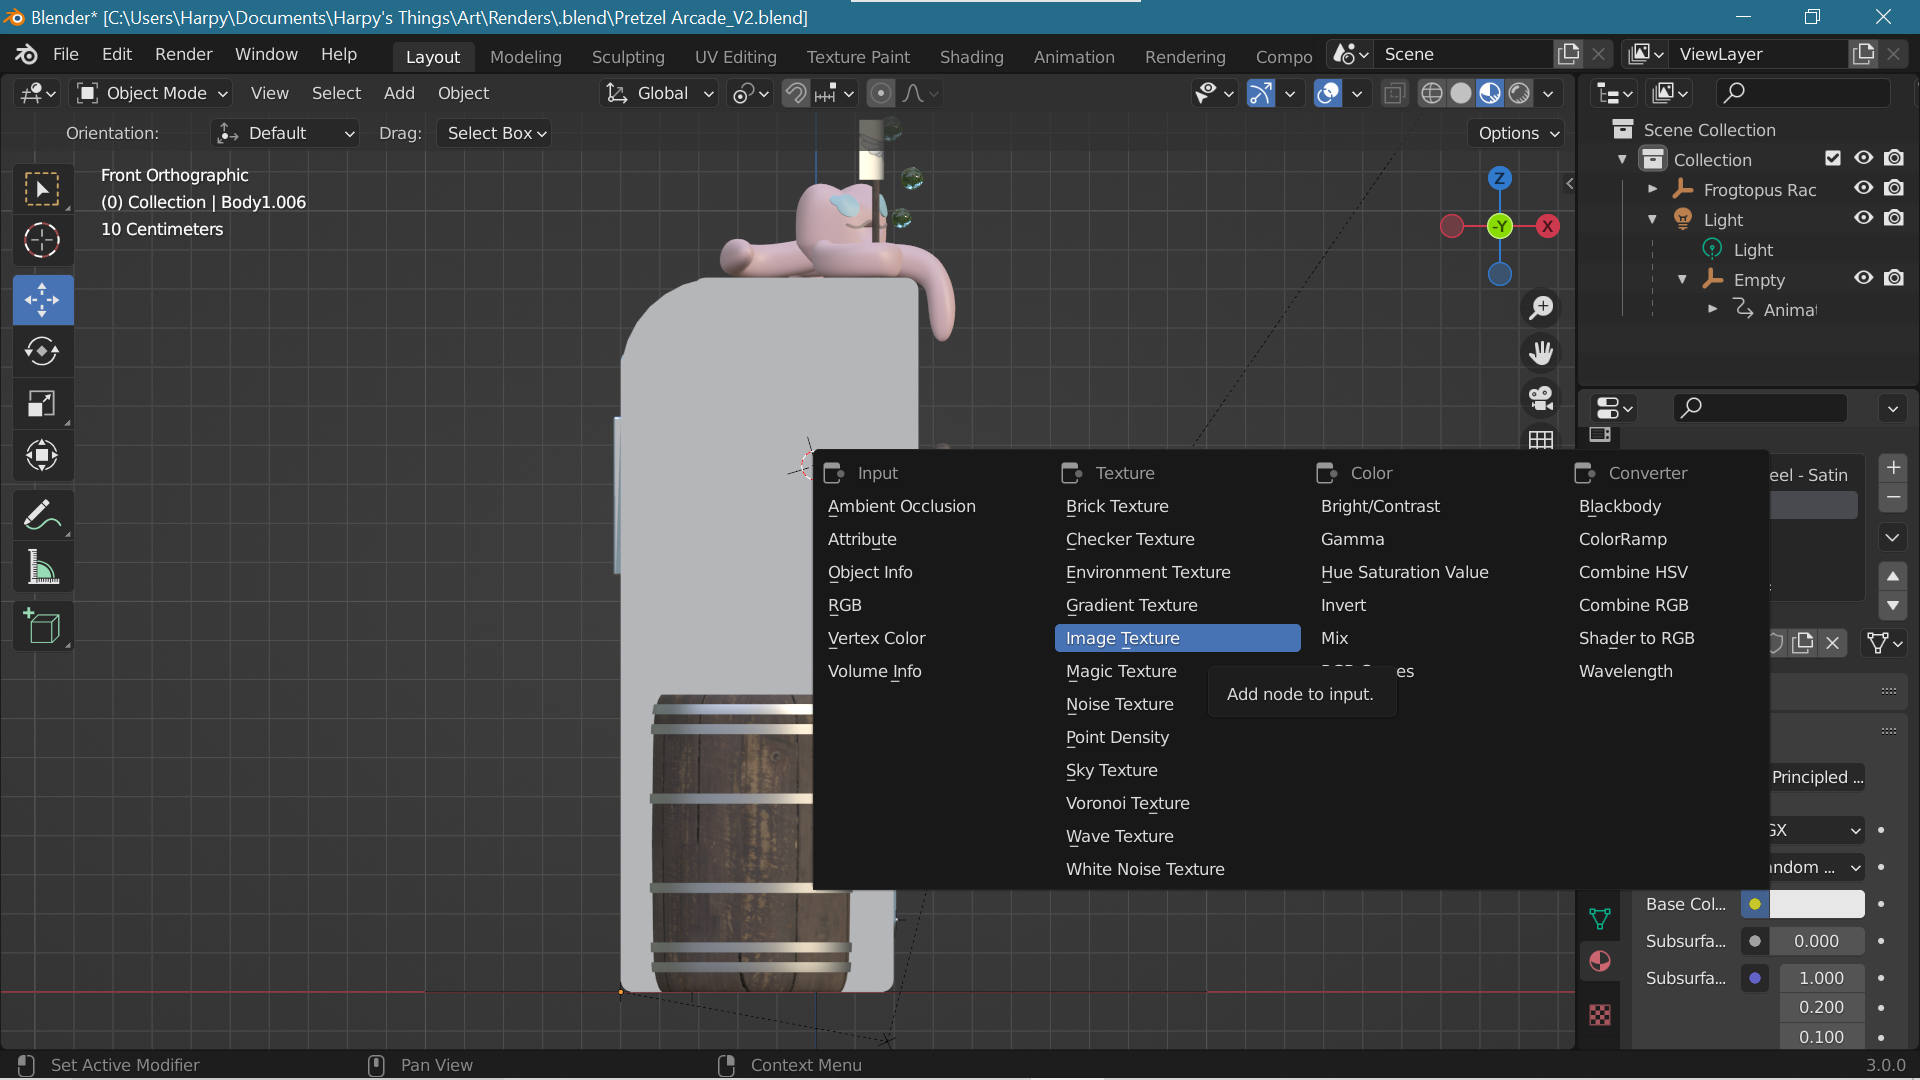The image size is (1920, 1080).
Task: Open the Orientation Default dropdown
Action: 286,133
